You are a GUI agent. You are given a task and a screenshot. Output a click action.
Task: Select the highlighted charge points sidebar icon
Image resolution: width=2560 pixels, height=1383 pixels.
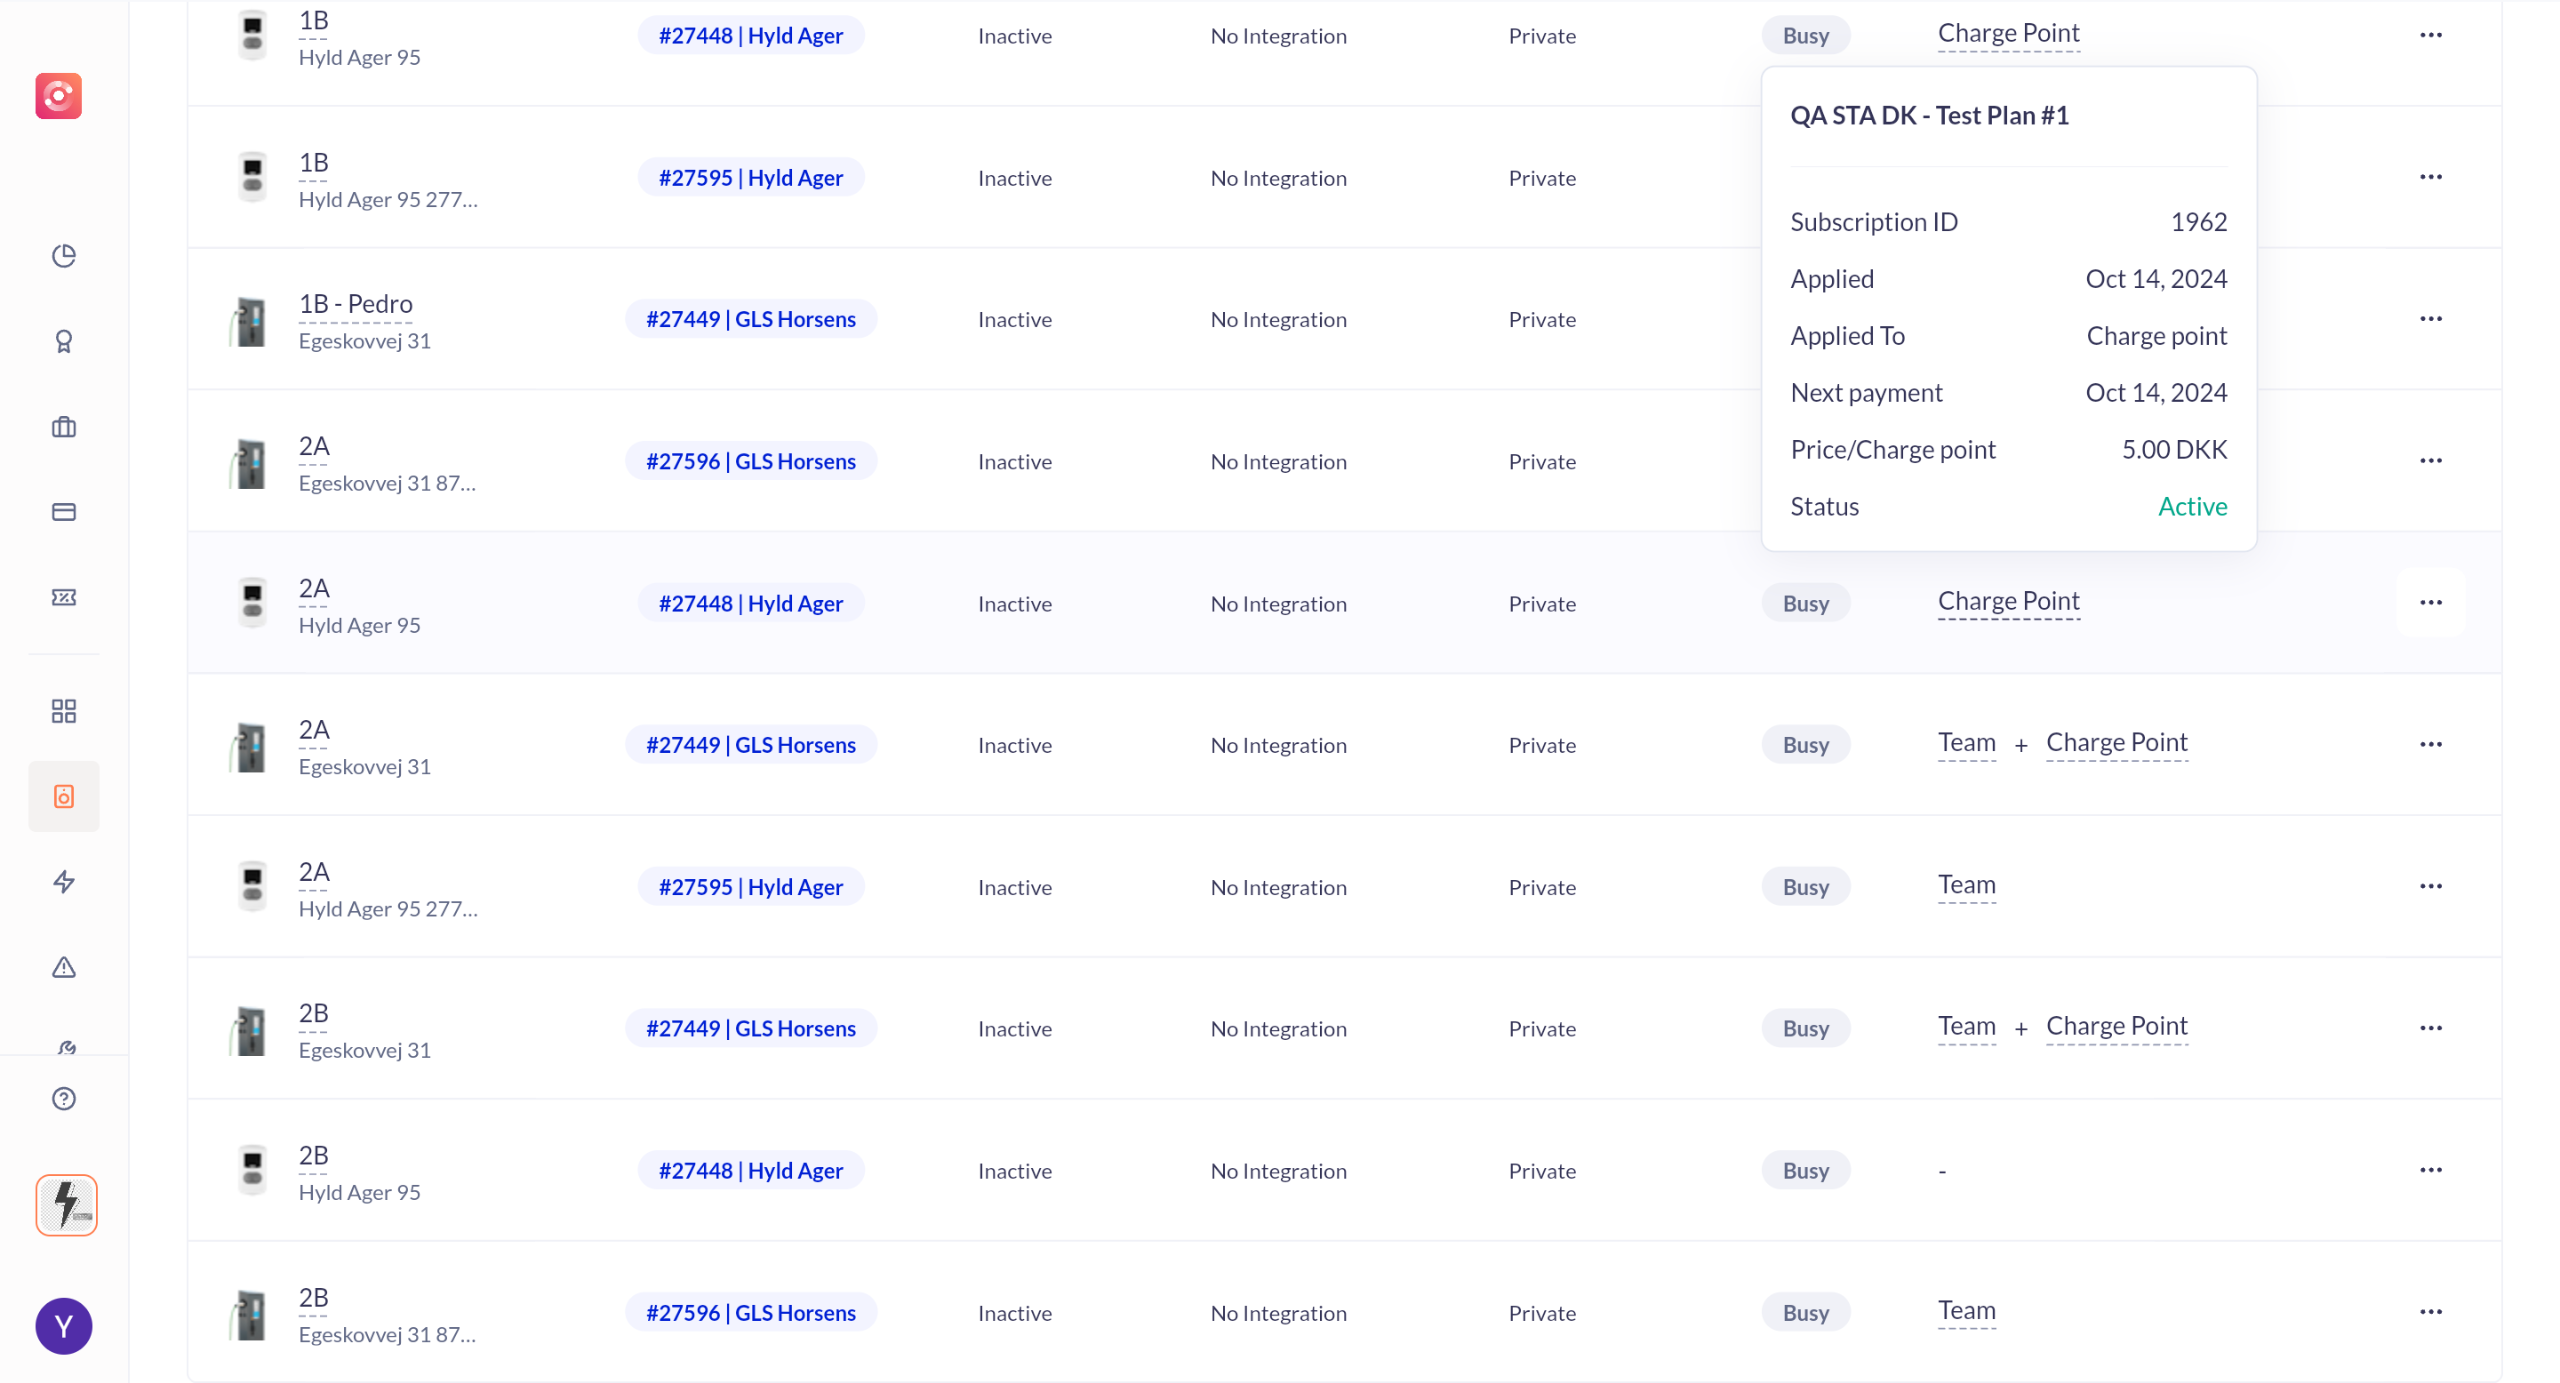click(64, 796)
